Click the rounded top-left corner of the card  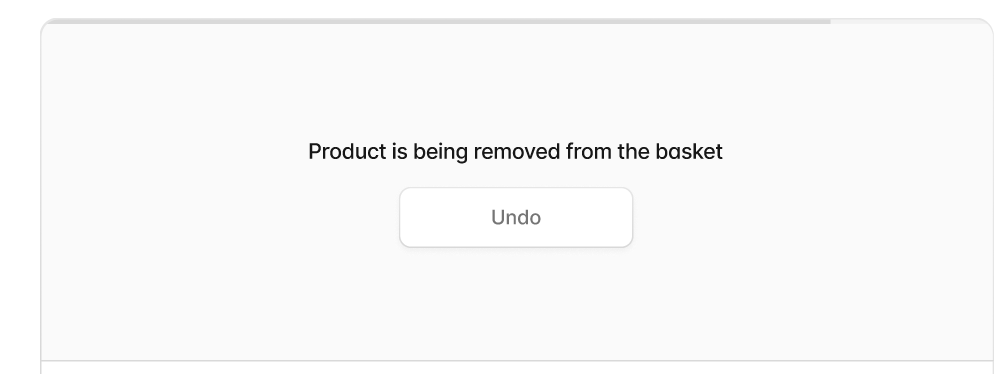49,26
